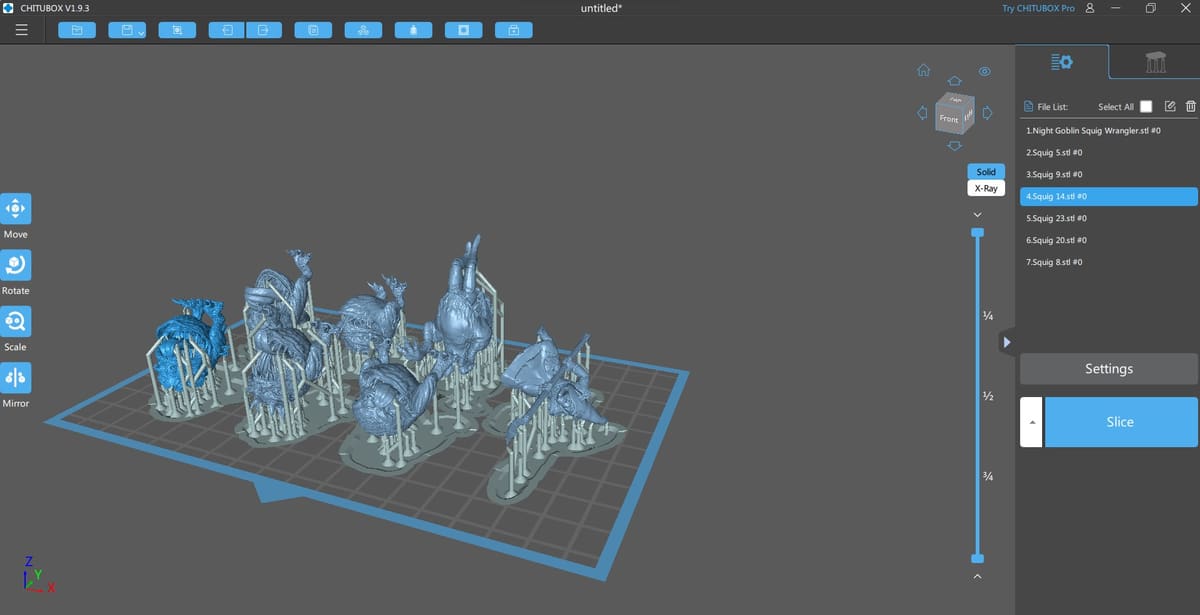Click the bottom handle of layer slider
This screenshot has width=1200, height=615.
click(x=978, y=558)
